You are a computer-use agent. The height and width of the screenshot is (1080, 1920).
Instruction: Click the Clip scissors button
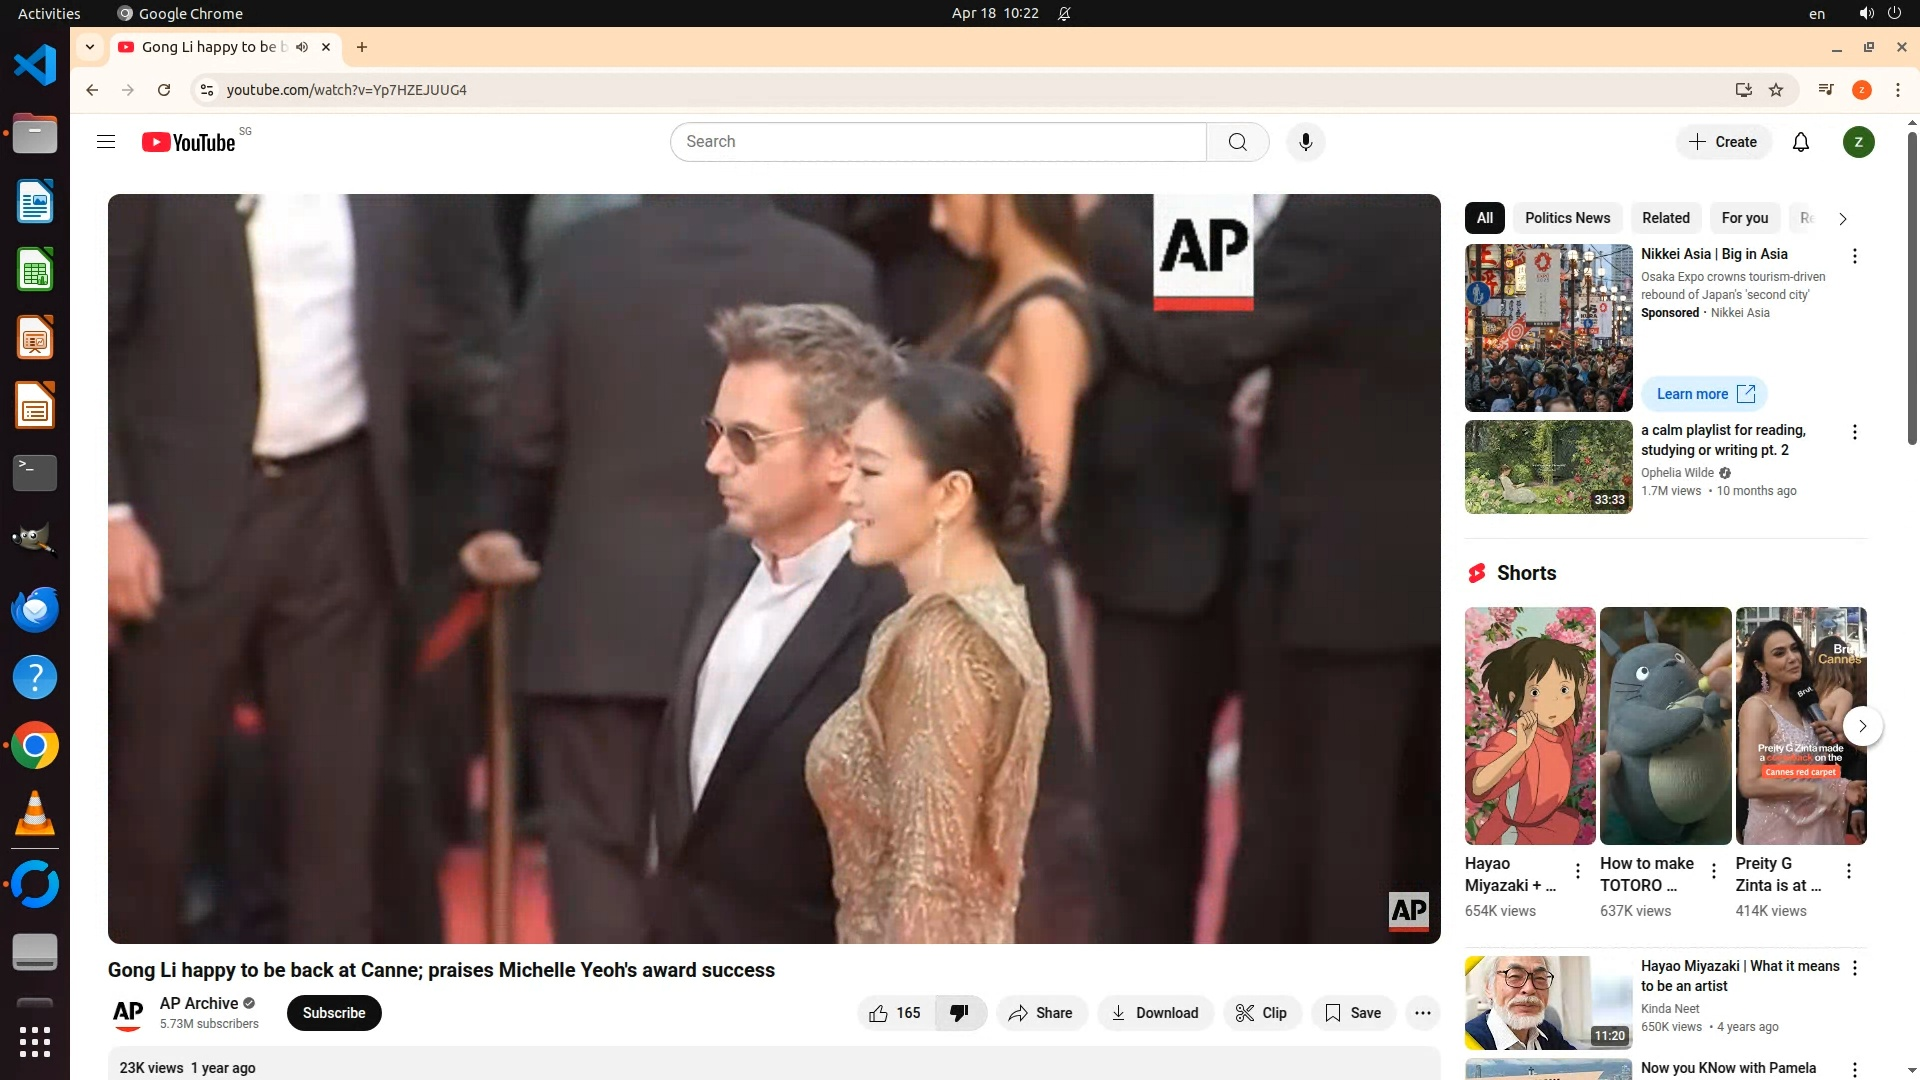click(x=1261, y=1013)
